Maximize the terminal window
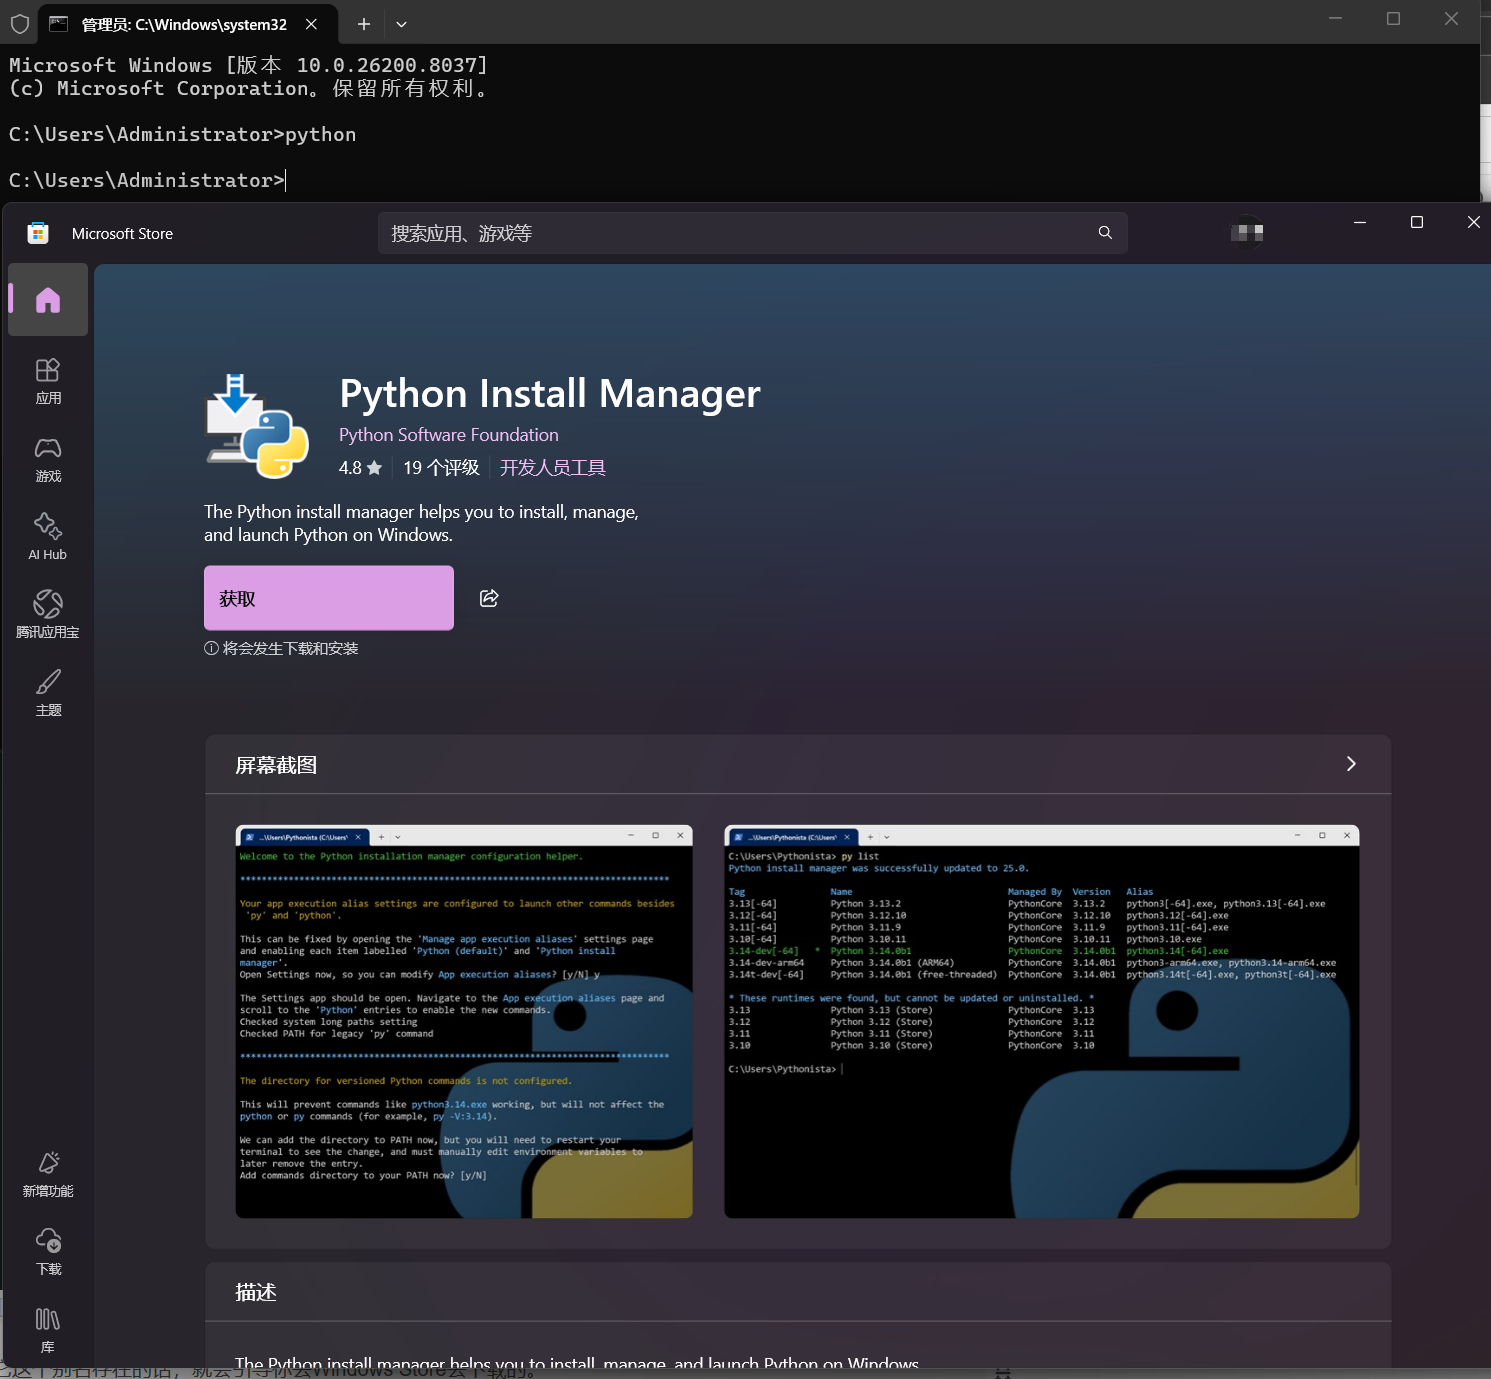The height and width of the screenshot is (1379, 1491). pos(1393,19)
